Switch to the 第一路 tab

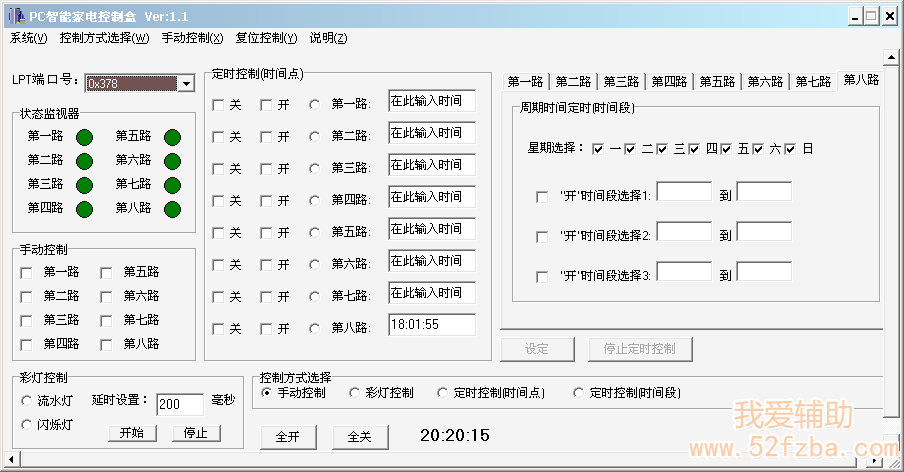coord(525,82)
